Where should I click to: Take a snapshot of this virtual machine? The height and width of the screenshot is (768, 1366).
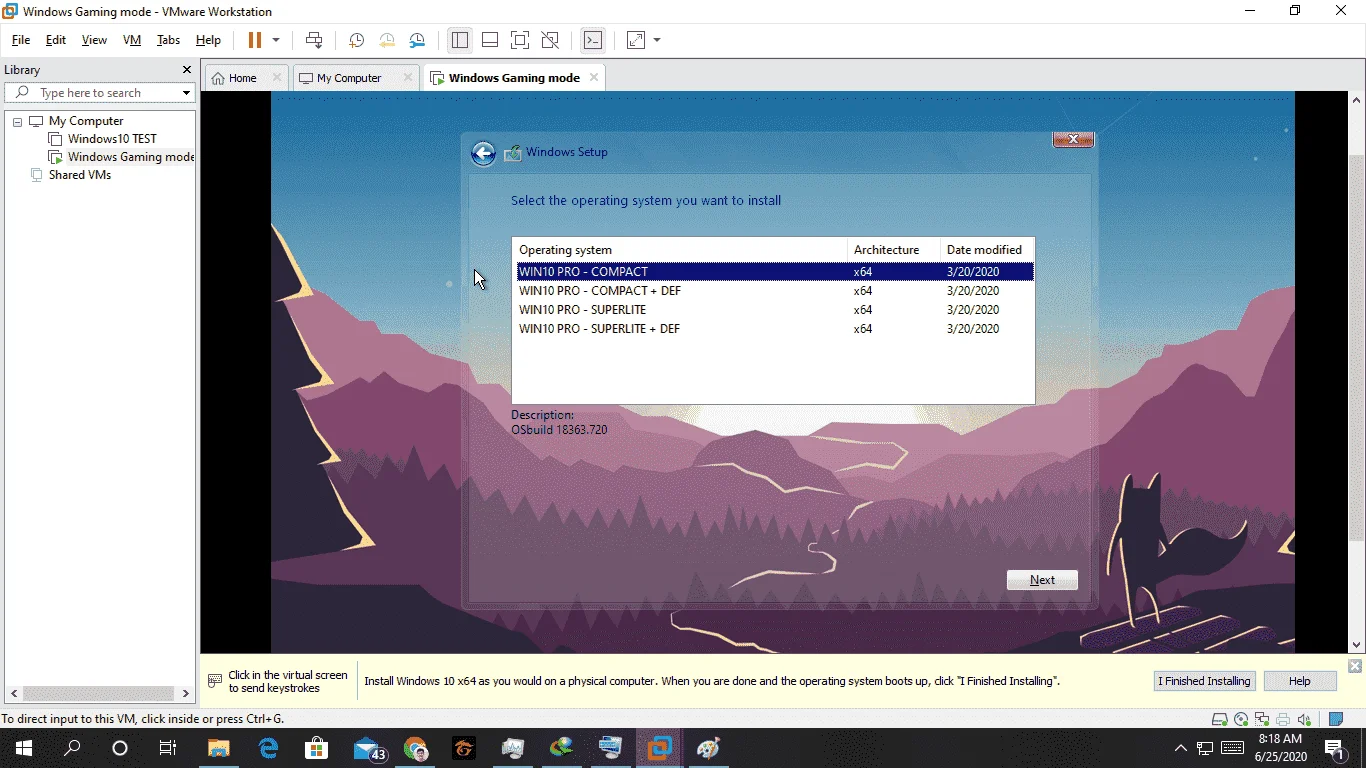click(x=356, y=40)
